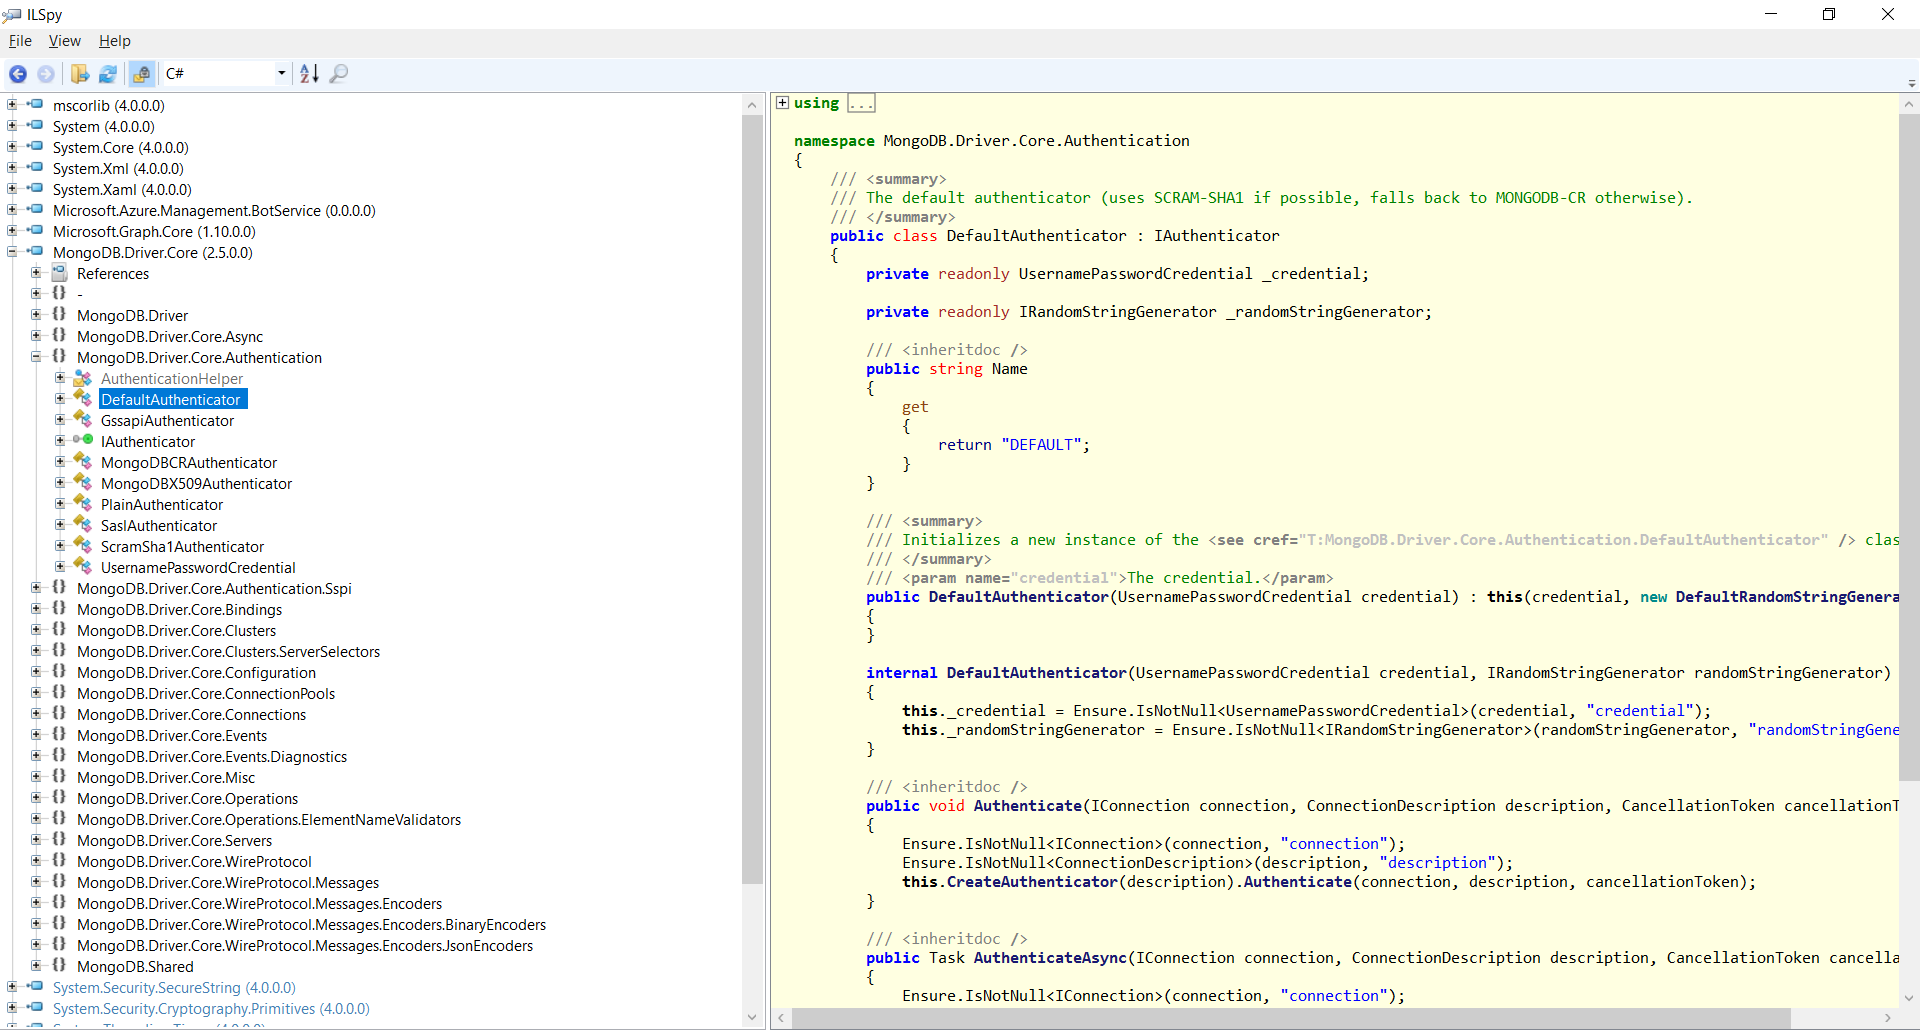Image resolution: width=1920 pixels, height=1030 pixels.
Task: Follow UsernamePasswordCredential type link in _credential field
Action: tap(1135, 274)
